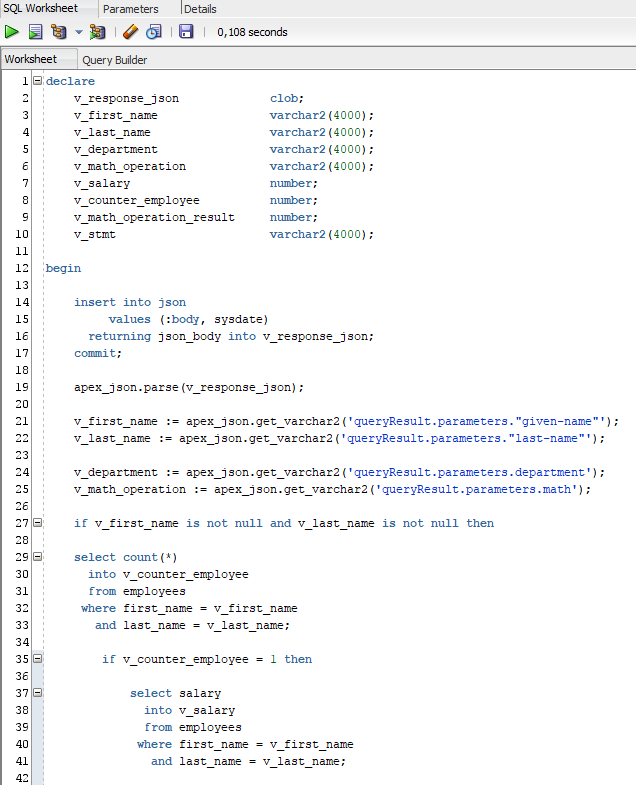Click the 'declare' keyword
This screenshot has width=636, height=785.
(70, 81)
